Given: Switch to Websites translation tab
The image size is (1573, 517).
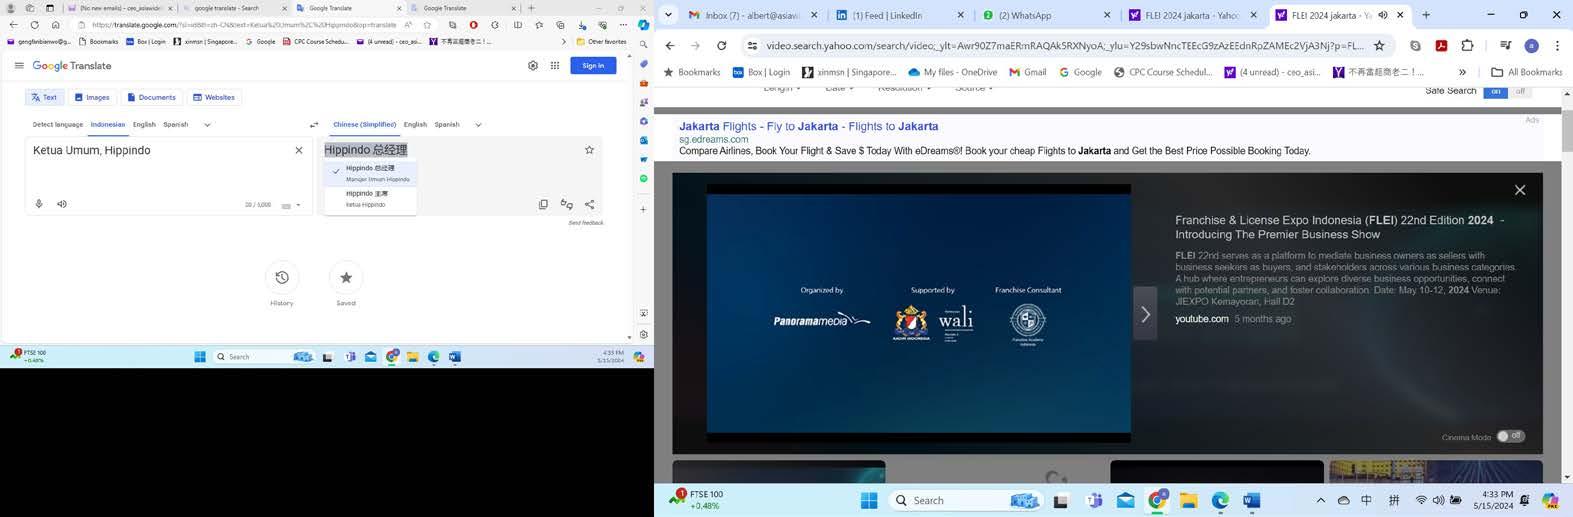Looking at the screenshot, I should (214, 97).
